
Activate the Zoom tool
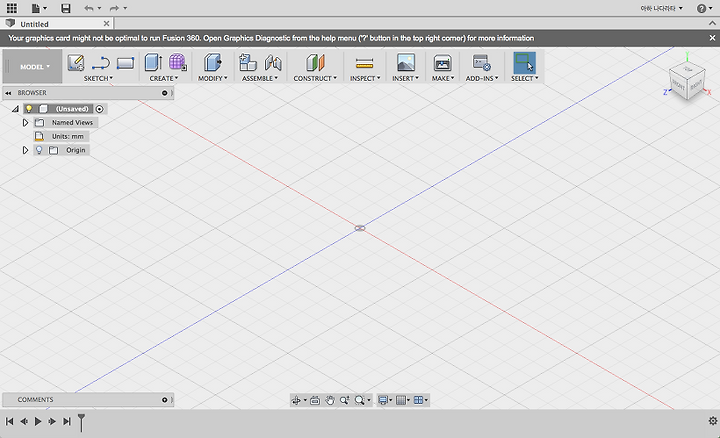coord(344,400)
